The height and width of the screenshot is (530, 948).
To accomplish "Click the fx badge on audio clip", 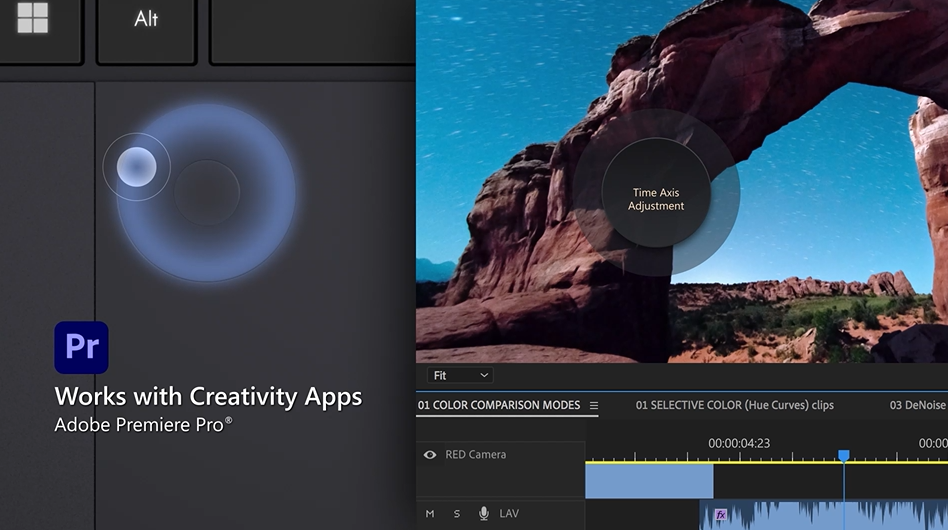I will (x=720, y=515).
